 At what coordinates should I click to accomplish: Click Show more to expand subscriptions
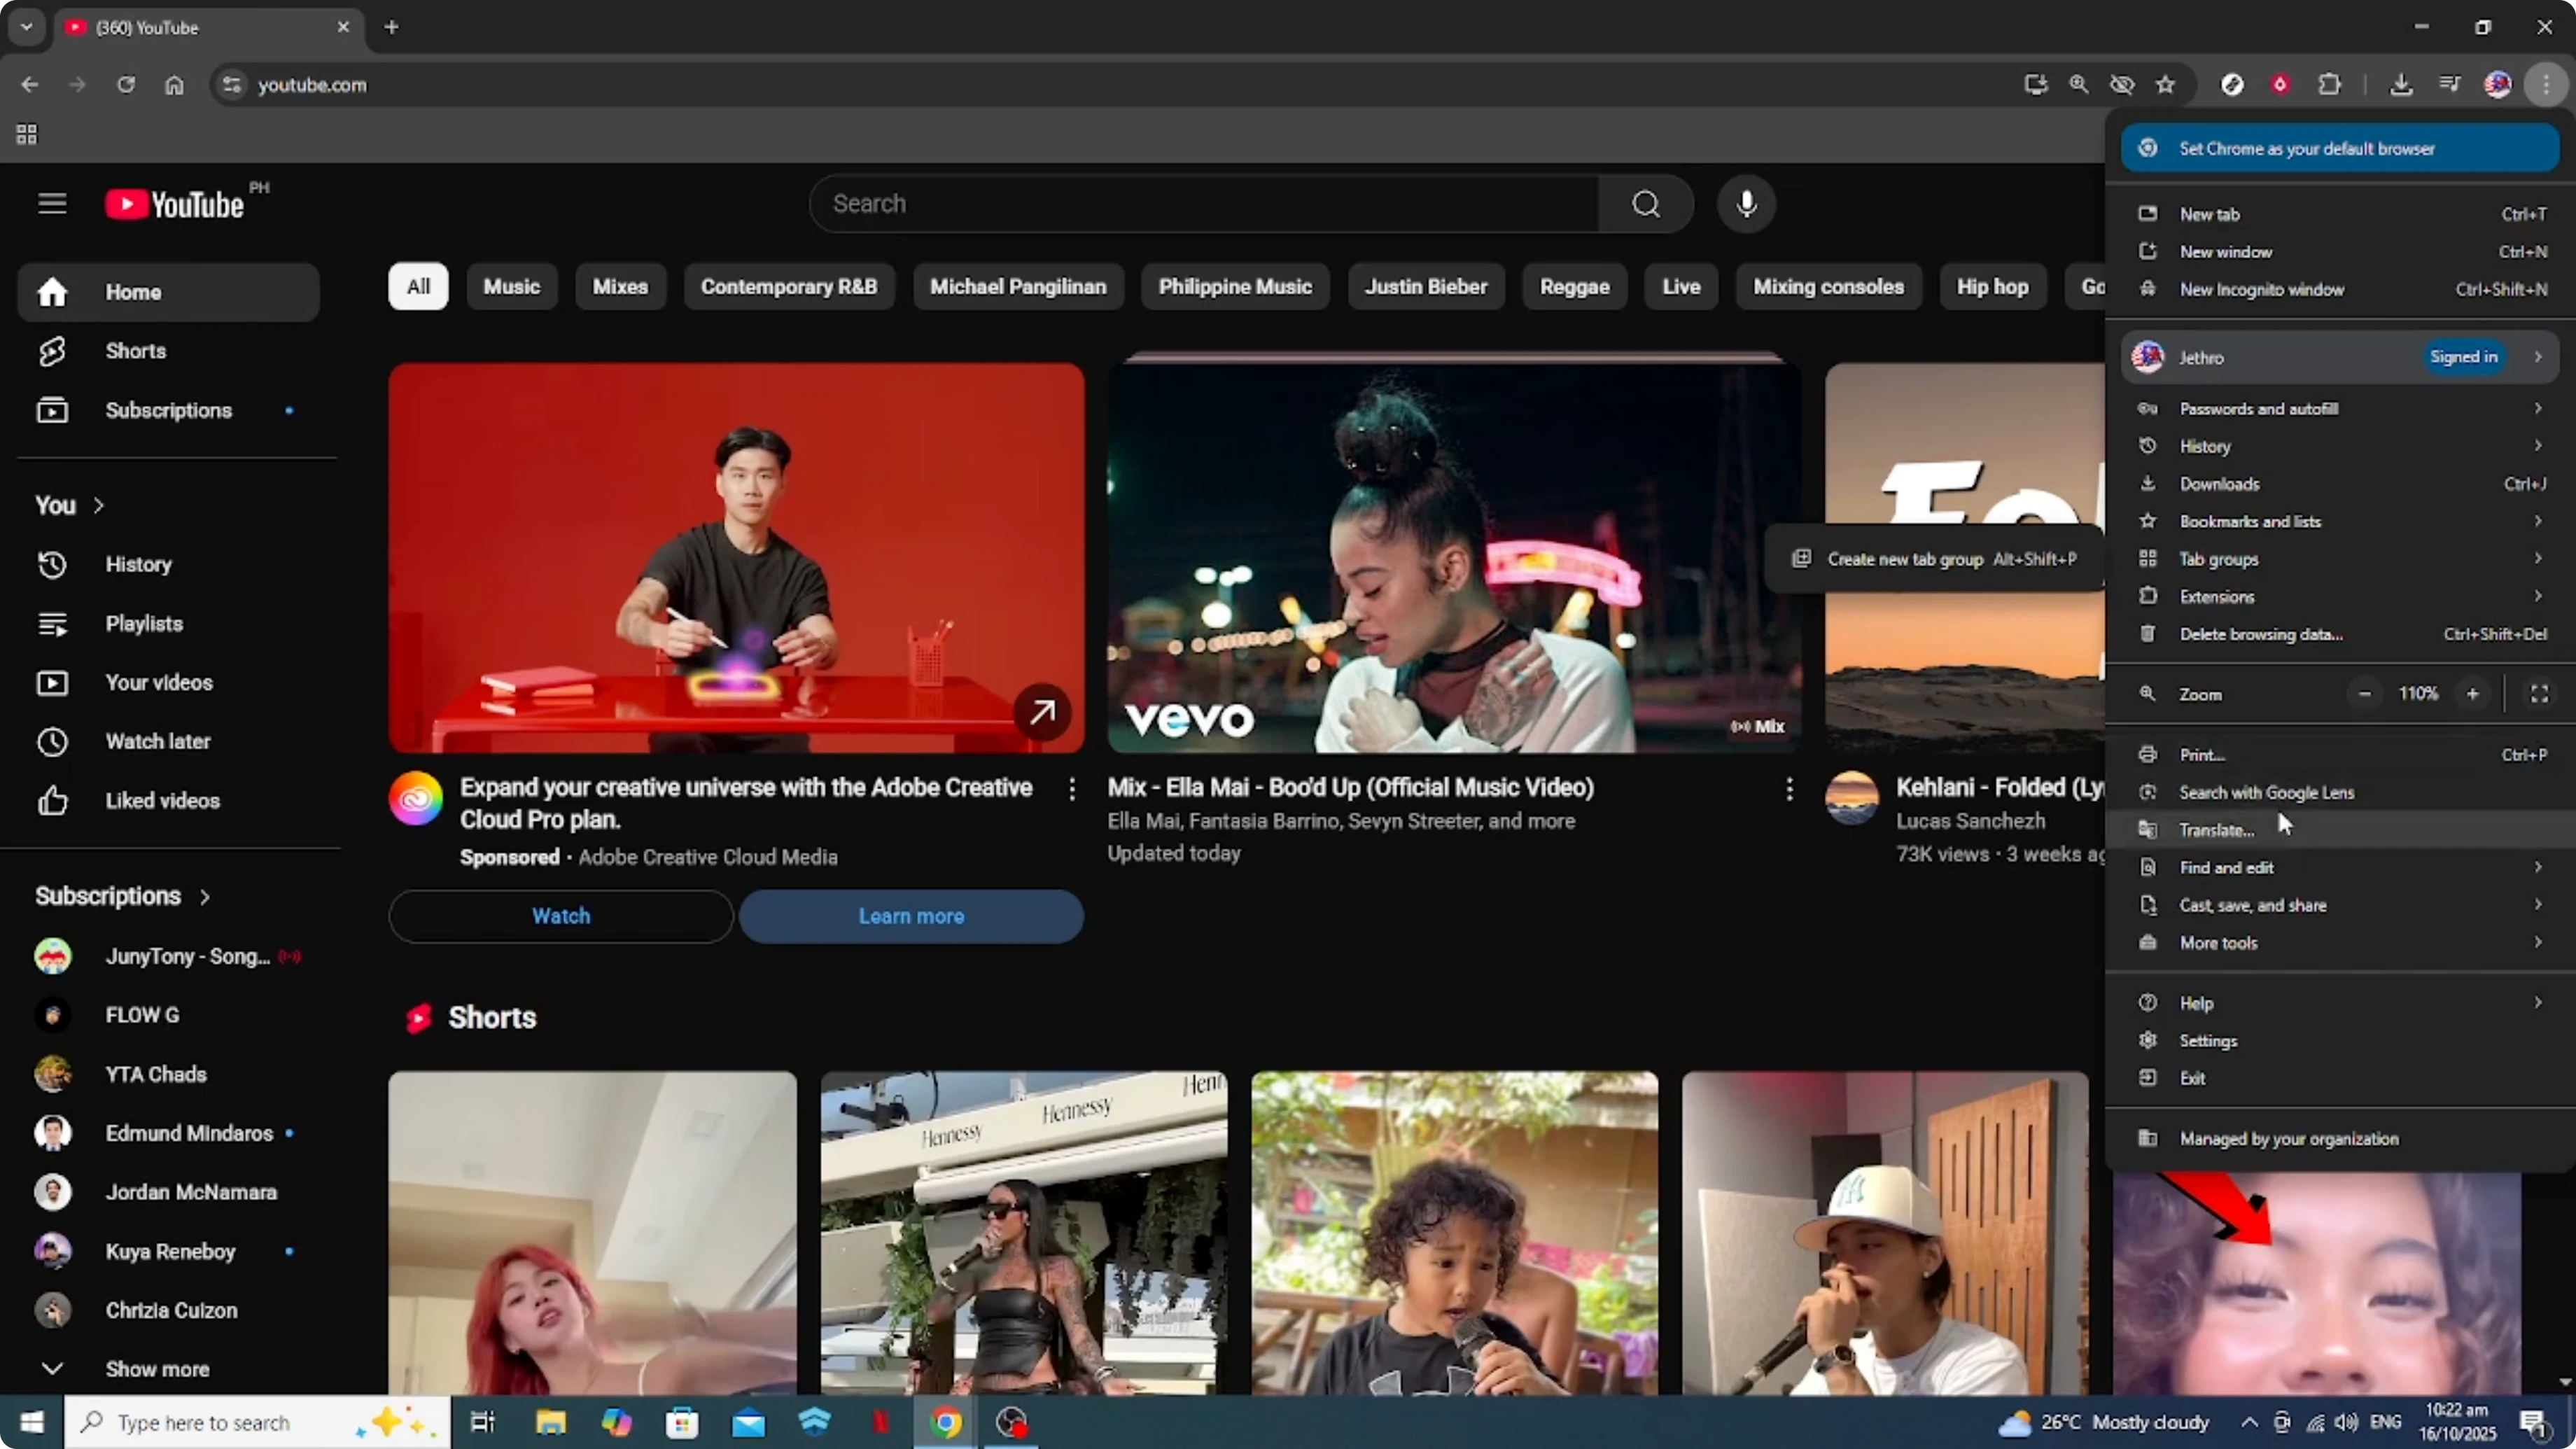(156, 1368)
